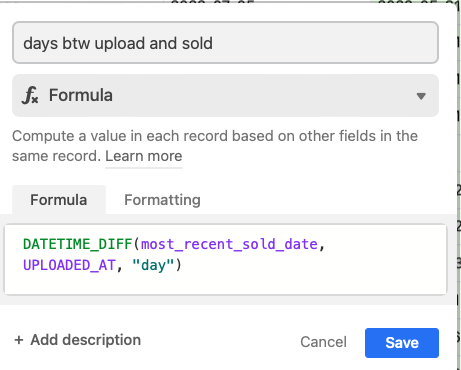Click the opening parenthesis after DATETIME_DIFF
461x370 pixels.
coord(137,244)
